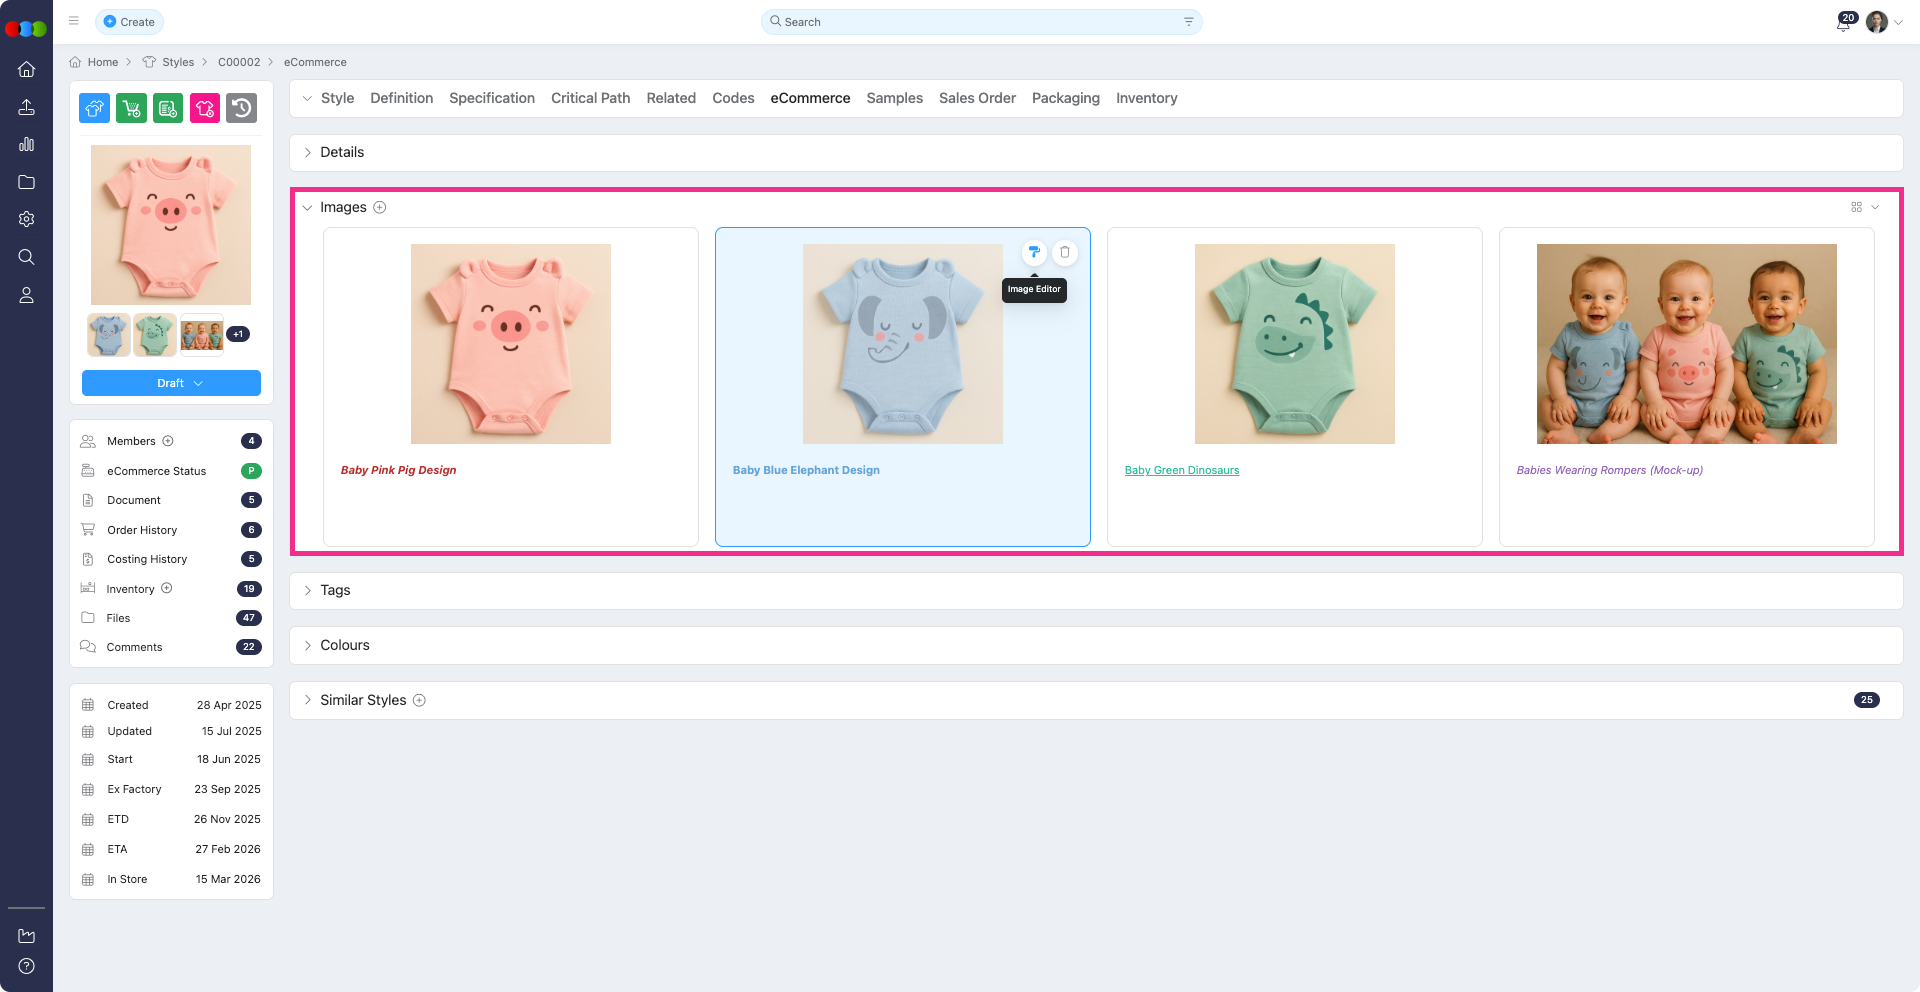Delete the Baby Blue Elephant image

pyautogui.click(x=1065, y=252)
